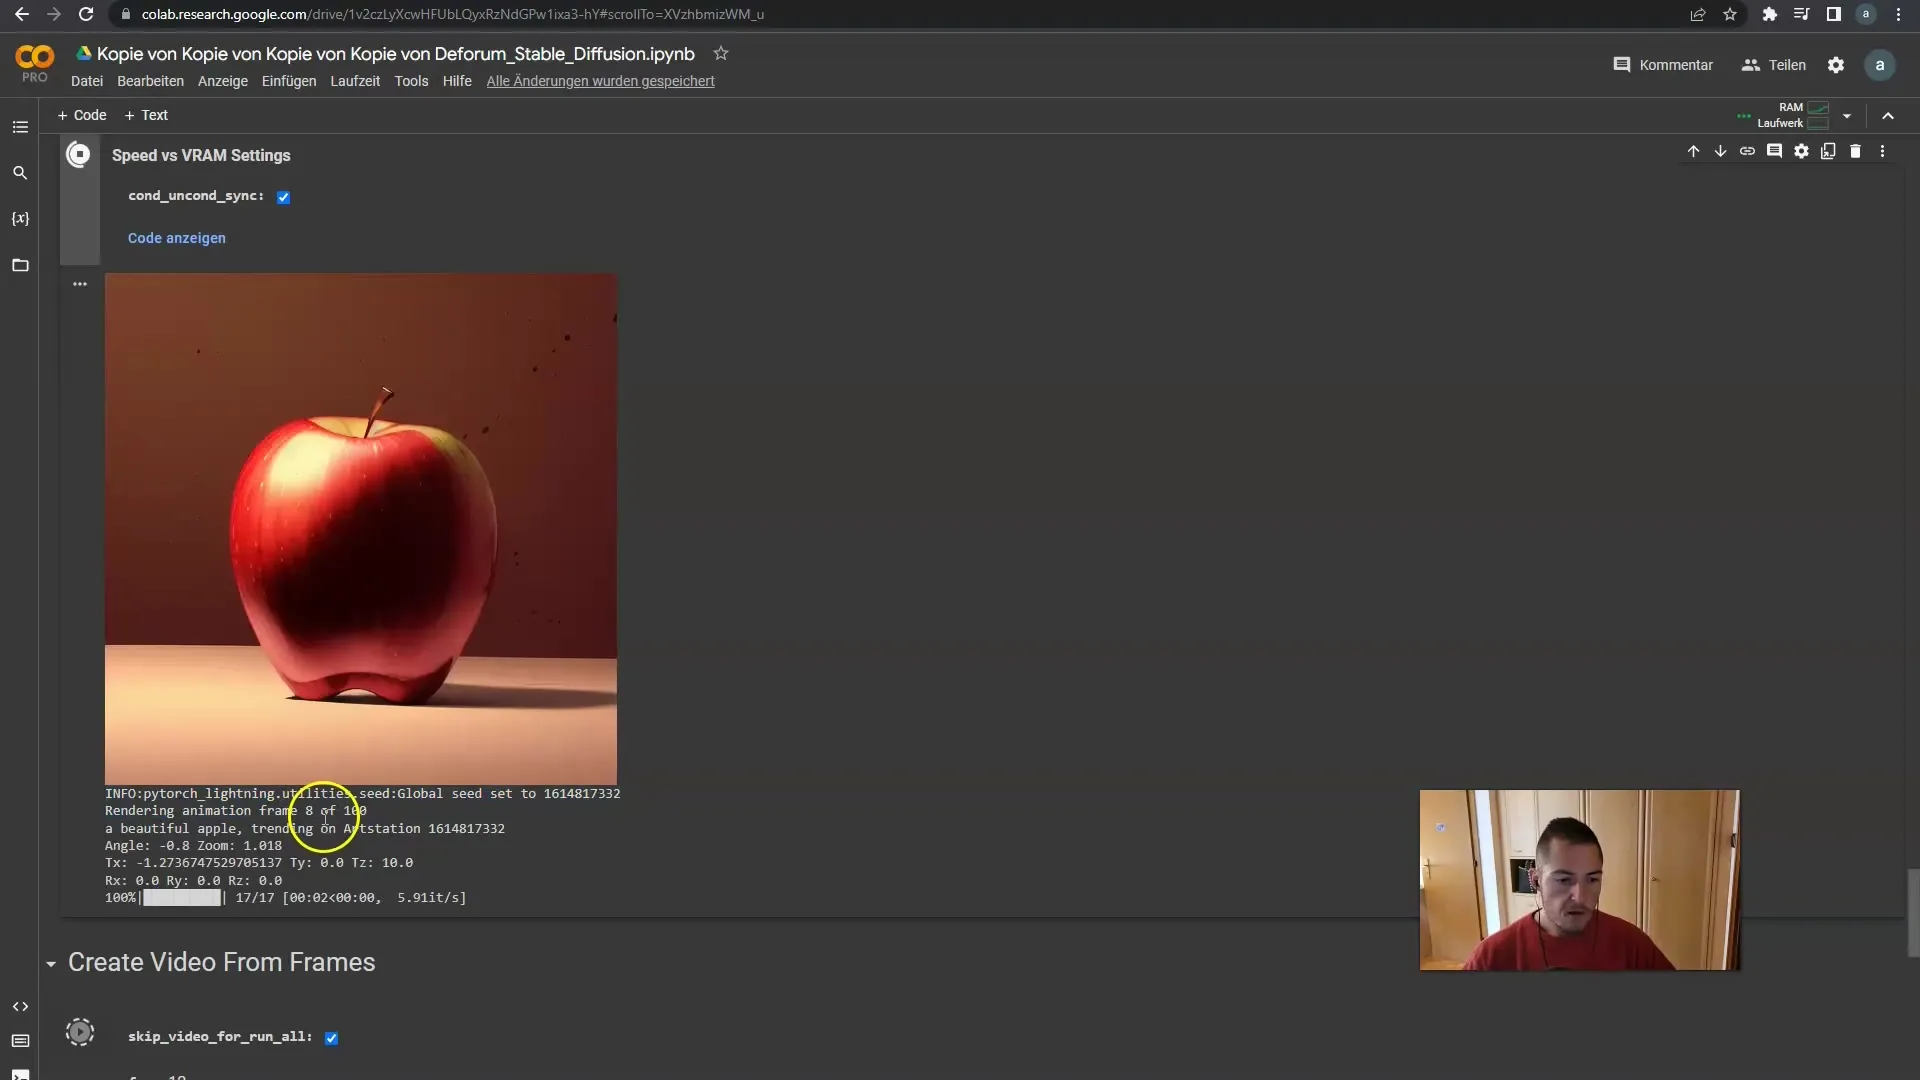The image size is (1920, 1080).
Task: Open the files folder sidebar icon
Action: coord(20,265)
